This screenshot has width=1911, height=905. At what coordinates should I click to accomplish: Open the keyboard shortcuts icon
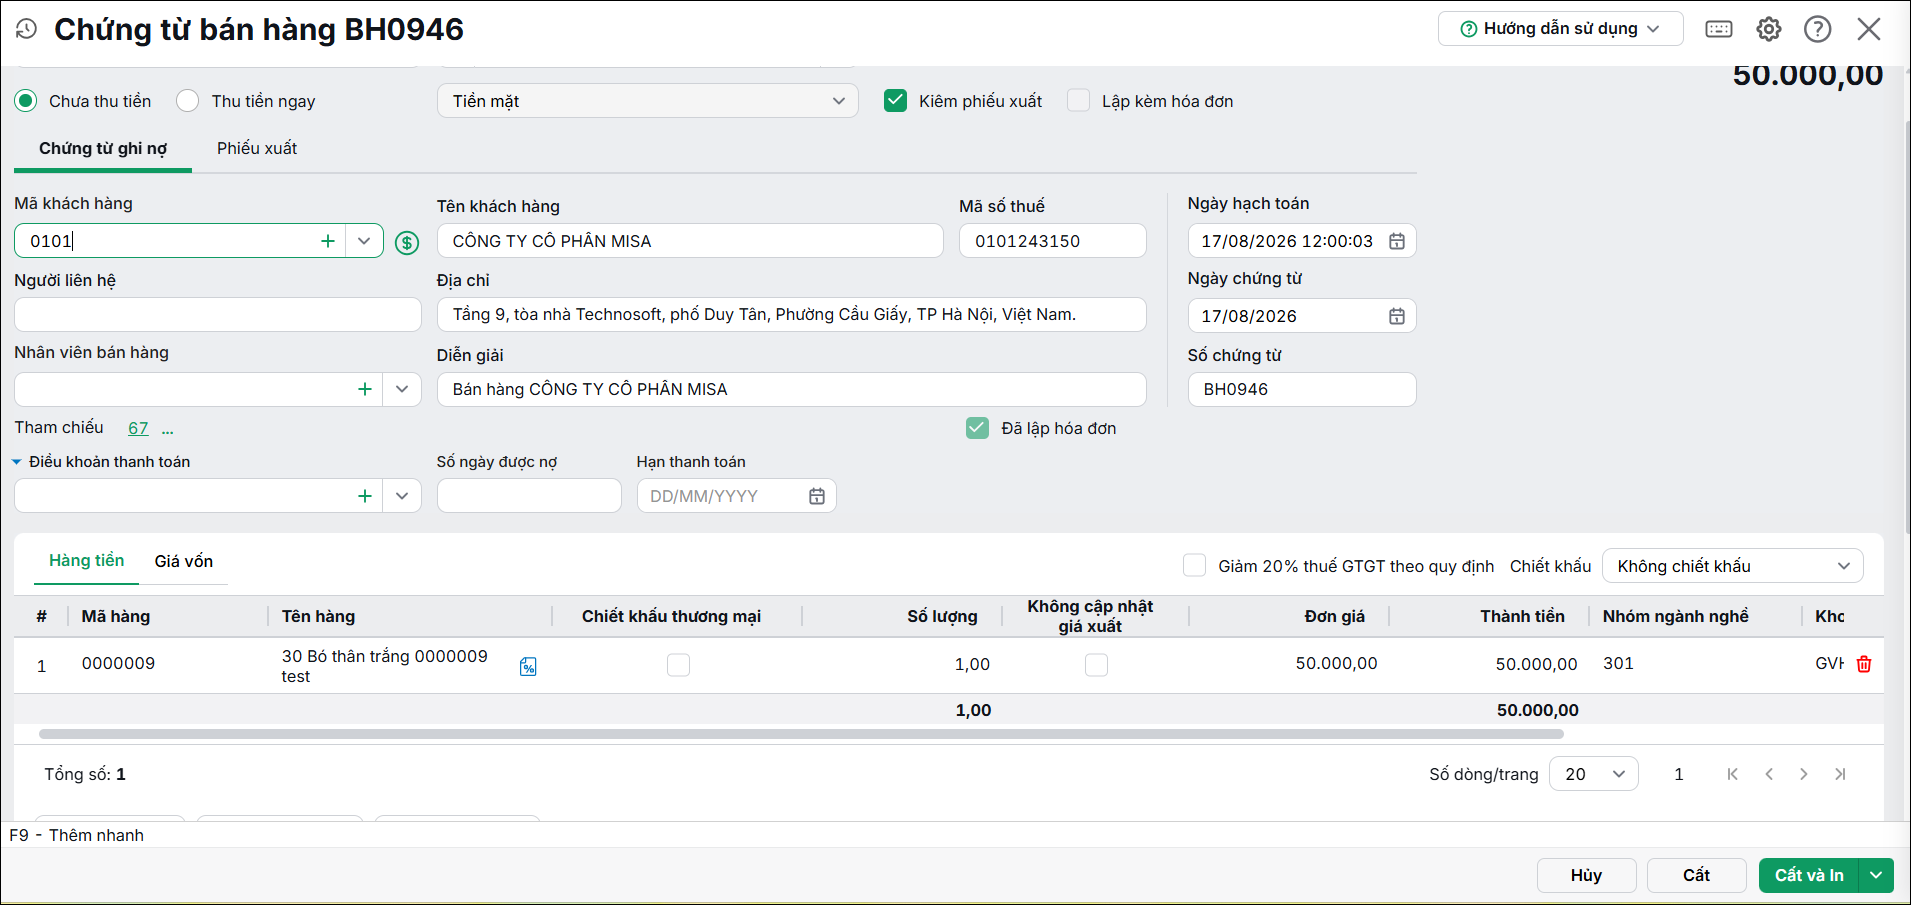click(1719, 29)
